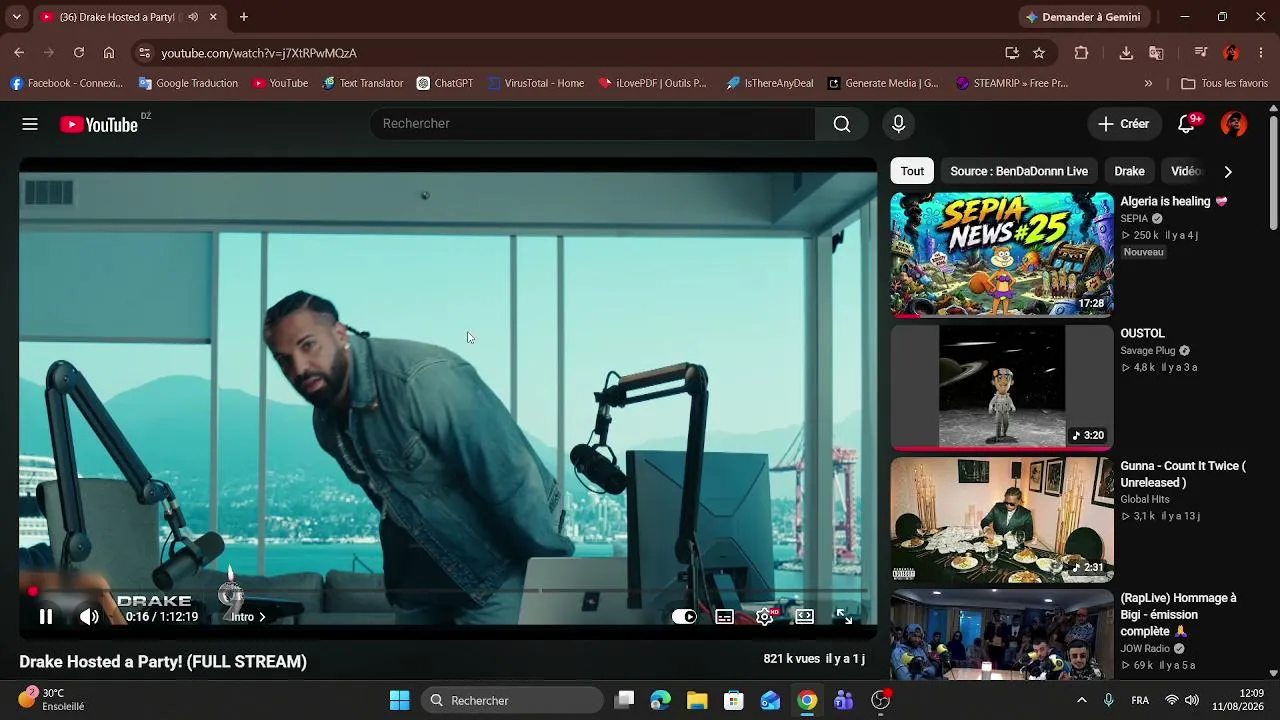
Task: Open the media controls icon in Chrome toolbar
Action: coord(1201,53)
